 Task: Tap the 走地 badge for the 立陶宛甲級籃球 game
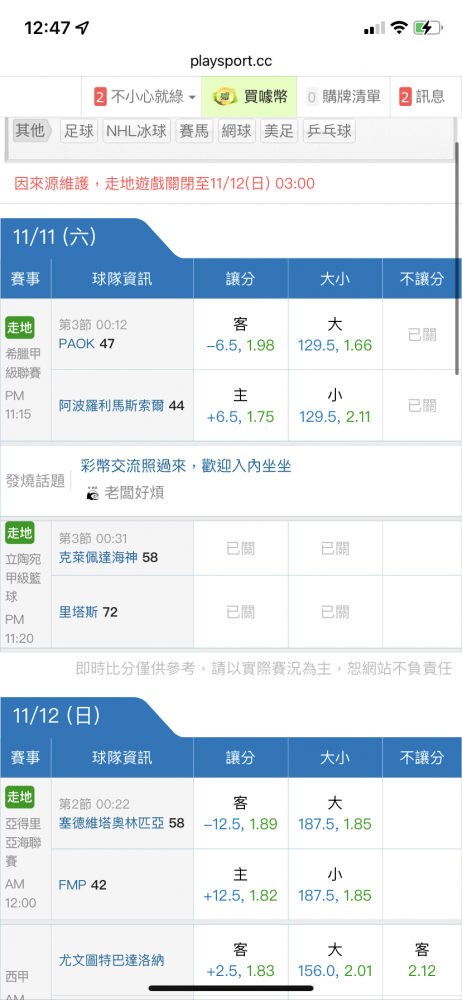(20, 533)
